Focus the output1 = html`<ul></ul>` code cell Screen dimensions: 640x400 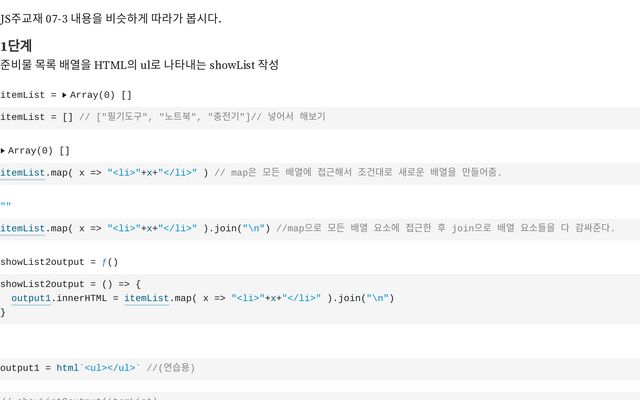[320, 369]
